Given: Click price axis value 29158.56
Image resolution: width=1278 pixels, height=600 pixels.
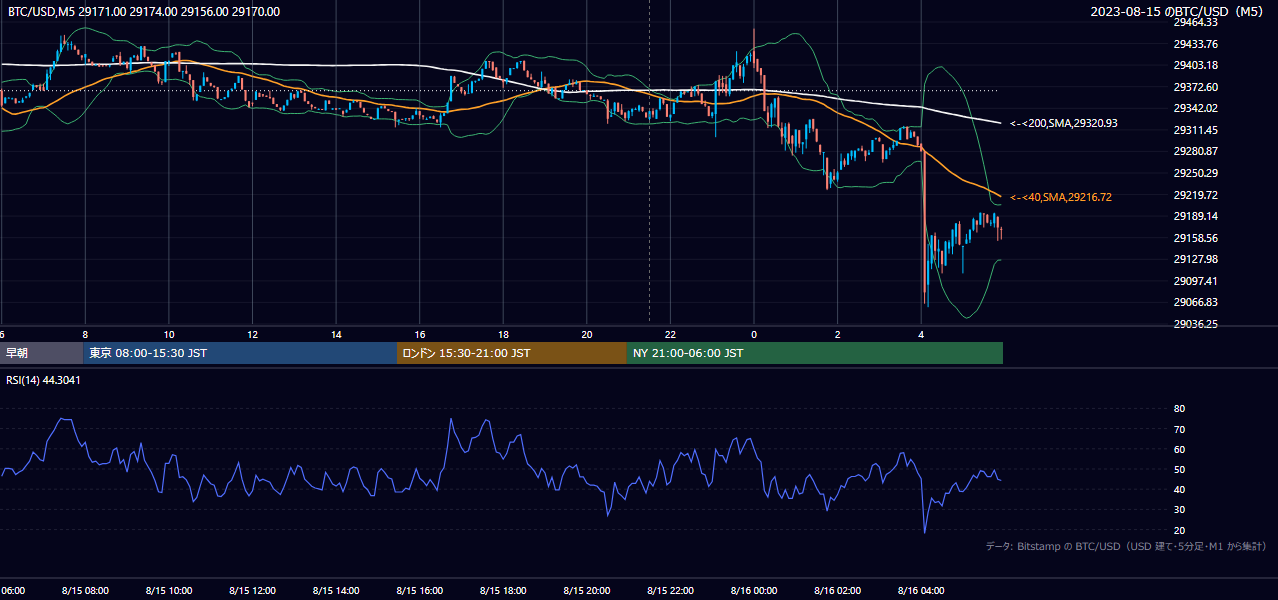Looking at the screenshot, I should click(x=1195, y=238).
